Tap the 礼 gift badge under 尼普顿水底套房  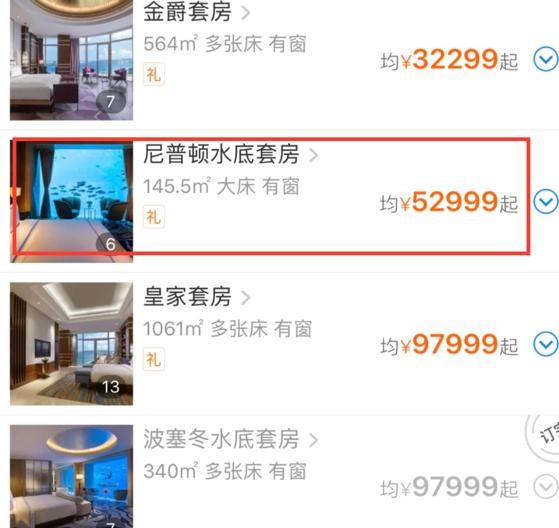(x=154, y=217)
